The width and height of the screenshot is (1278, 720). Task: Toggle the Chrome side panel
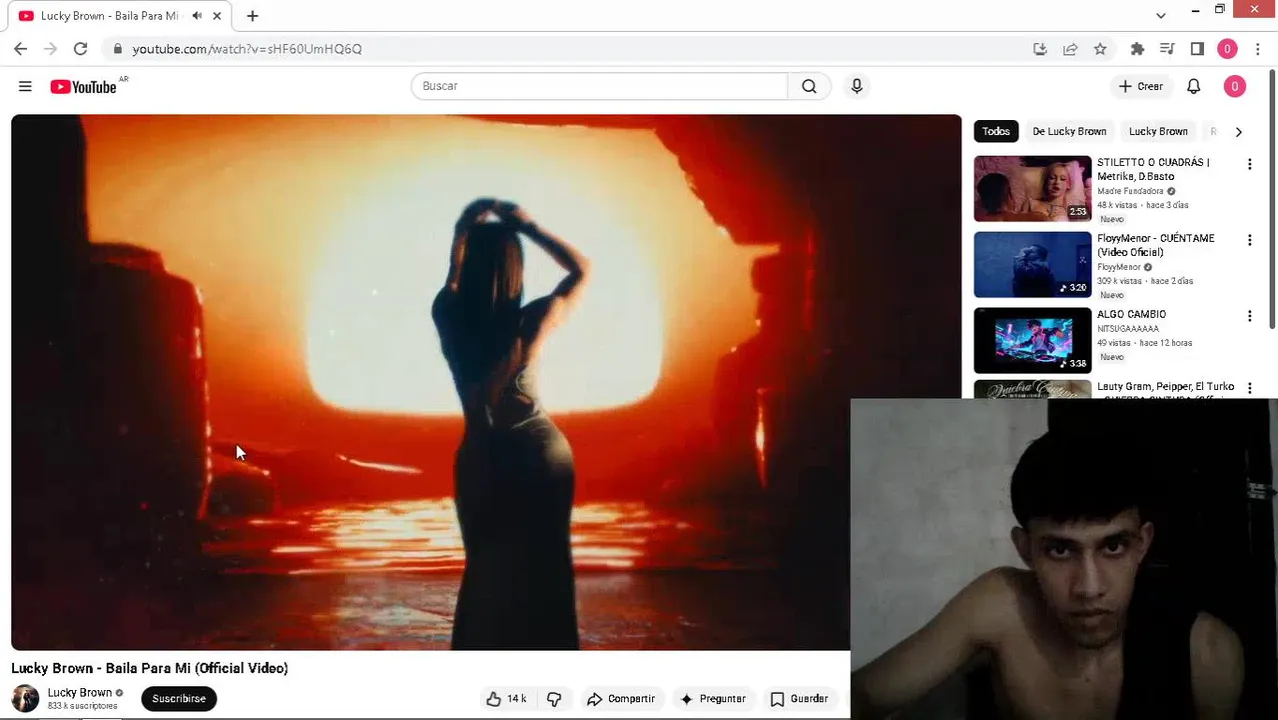tap(1197, 48)
